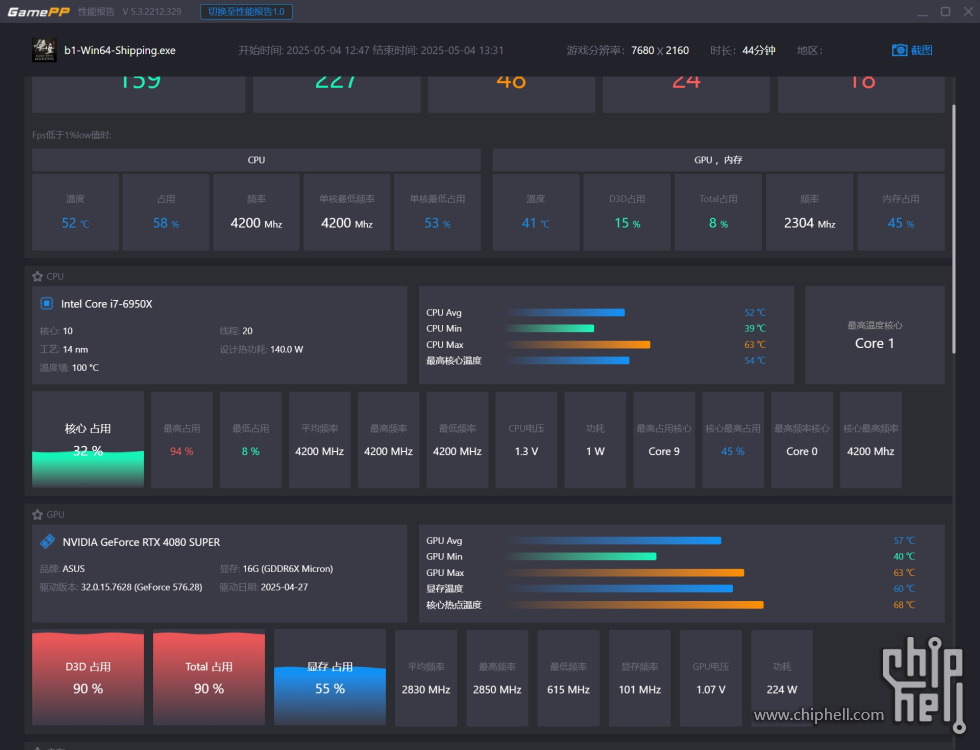This screenshot has height=750, width=980.
Task: Click the 44分钟 duration text
Action: pos(759,50)
